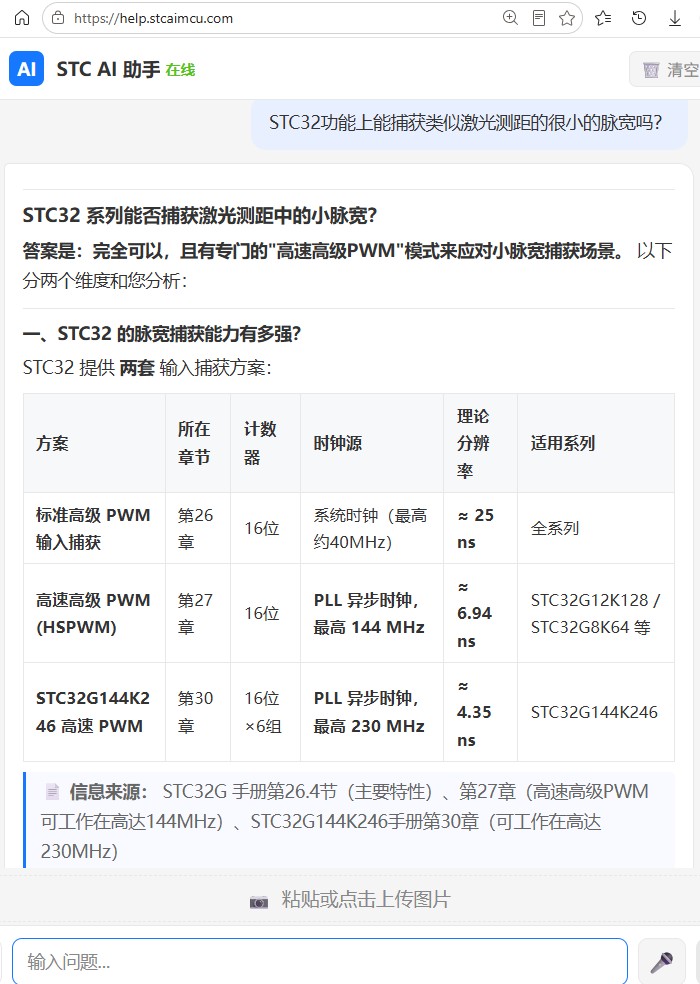Viewport: 700px width, 984px height.
Task: Click the browser home icon
Action: coord(22,18)
